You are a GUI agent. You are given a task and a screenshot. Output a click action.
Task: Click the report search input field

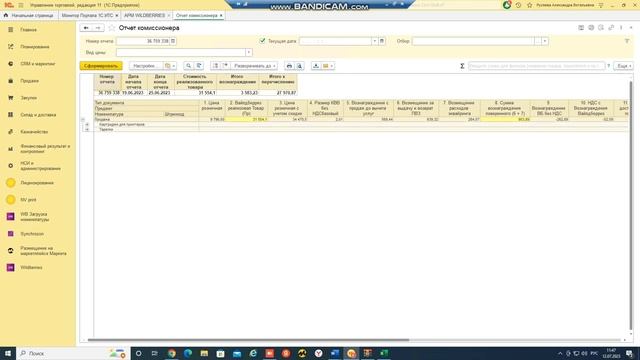point(536,66)
